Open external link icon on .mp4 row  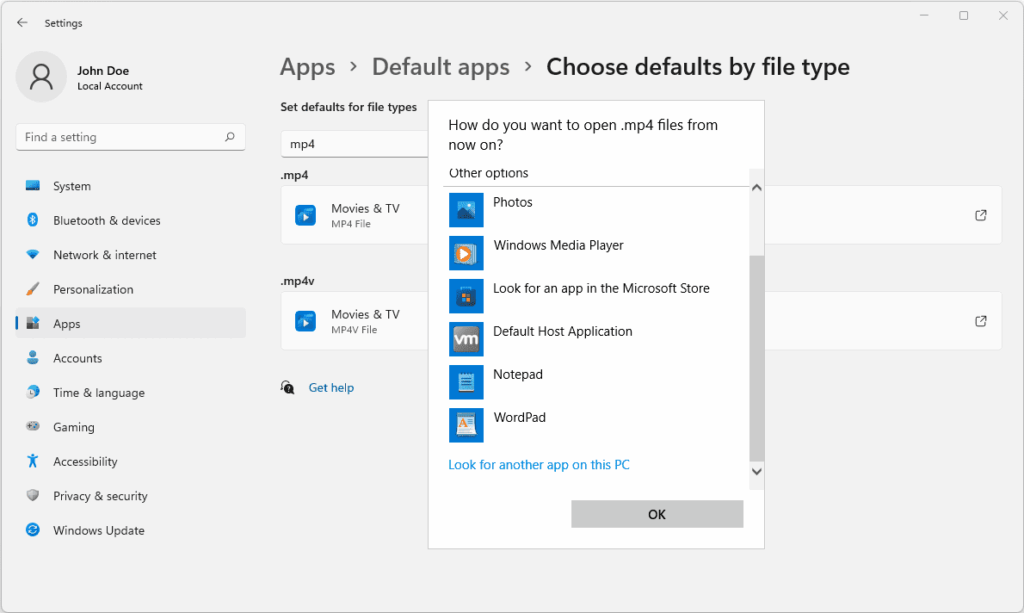(x=980, y=215)
